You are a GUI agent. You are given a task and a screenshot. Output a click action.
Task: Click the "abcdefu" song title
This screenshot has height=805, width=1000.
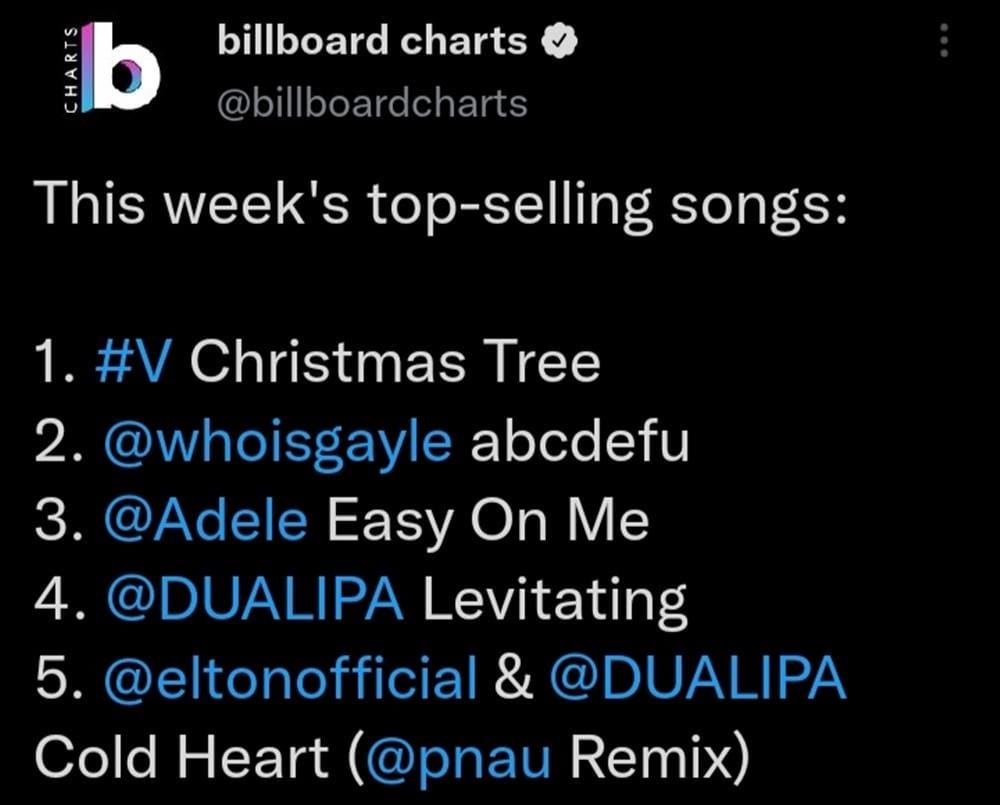pos(580,442)
